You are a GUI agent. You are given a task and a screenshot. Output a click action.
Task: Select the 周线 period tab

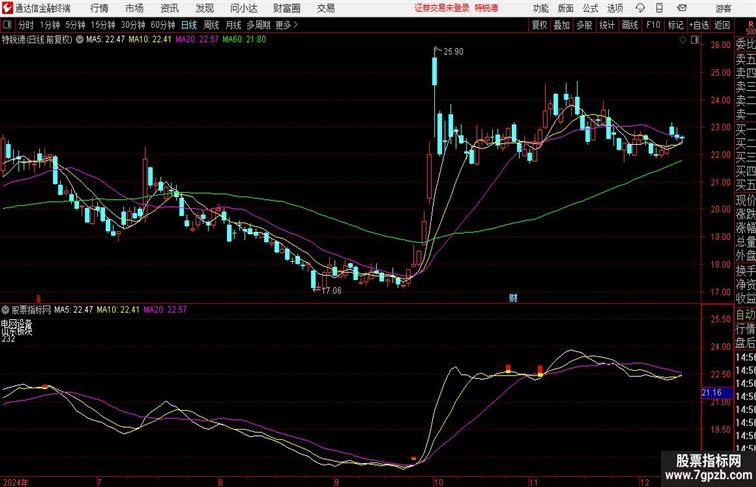point(211,25)
